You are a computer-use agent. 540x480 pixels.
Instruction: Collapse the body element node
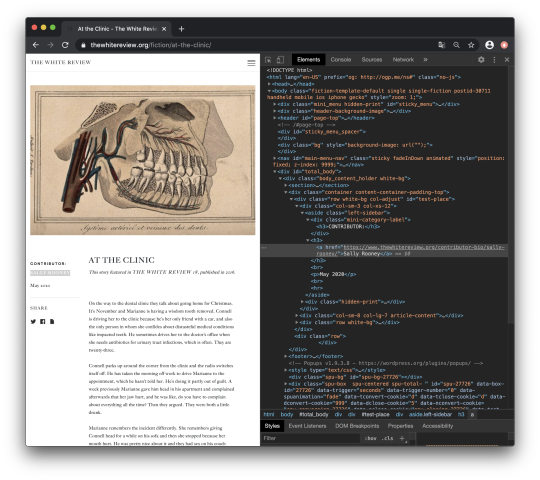pyautogui.click(x=269, y=91)
